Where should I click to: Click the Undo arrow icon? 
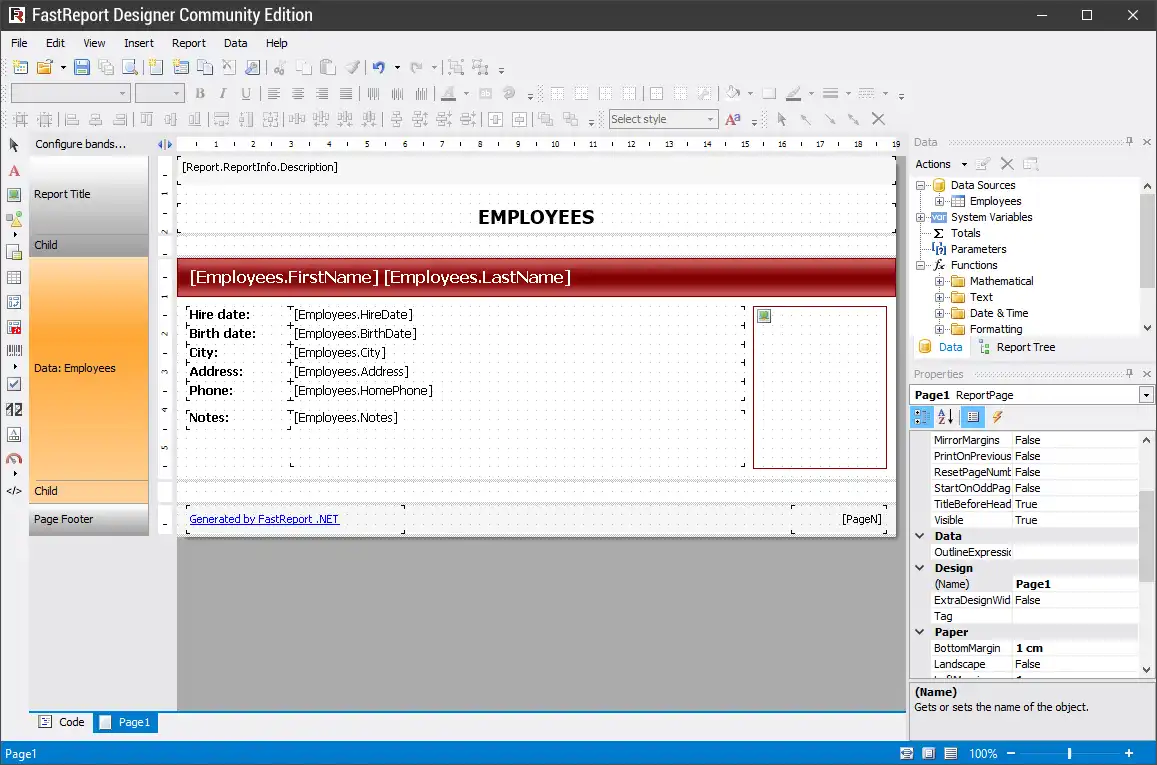[379, 68]
